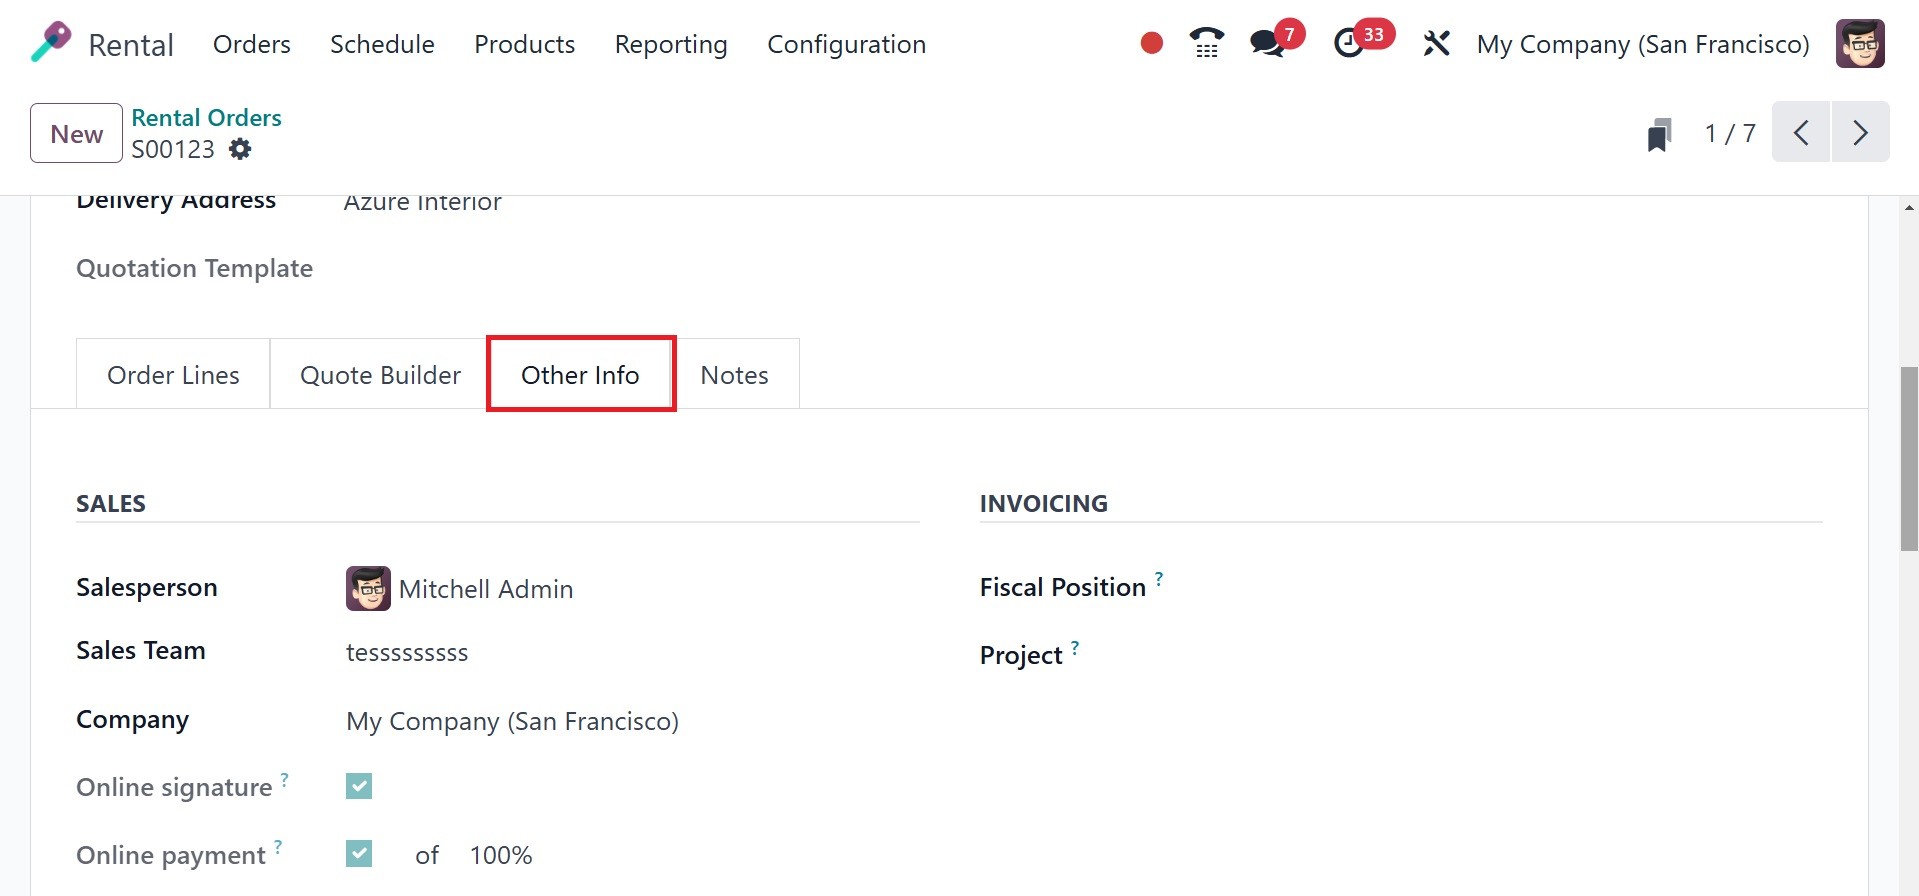Click the bookmark icon near pager
This screenshot has width=1919, height=896.
[1659, 134]
